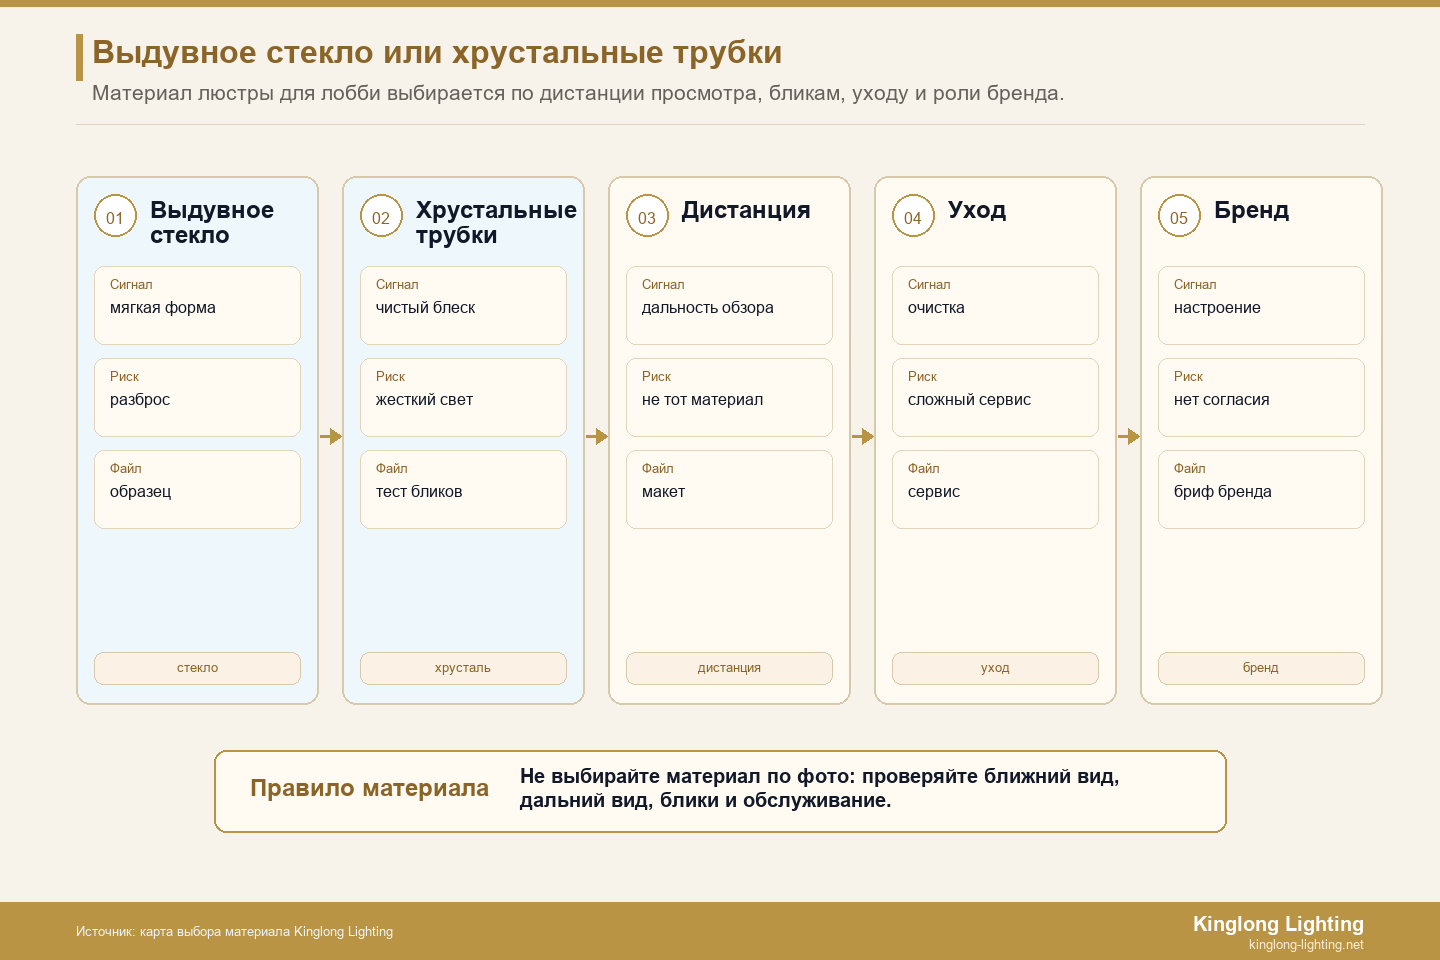1440x960 pixels.
Task: Click the хрусталь tag button
Action: [463, 668]
